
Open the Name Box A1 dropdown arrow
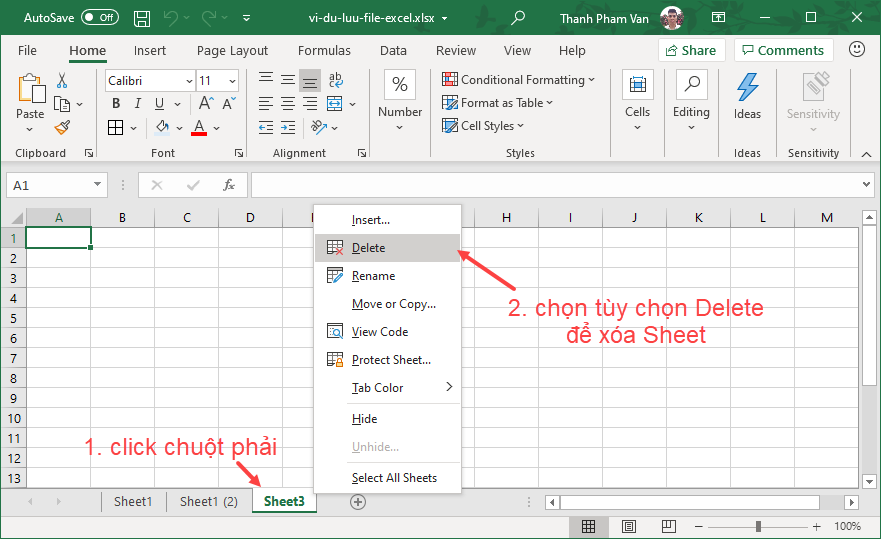tap(97, 184)
